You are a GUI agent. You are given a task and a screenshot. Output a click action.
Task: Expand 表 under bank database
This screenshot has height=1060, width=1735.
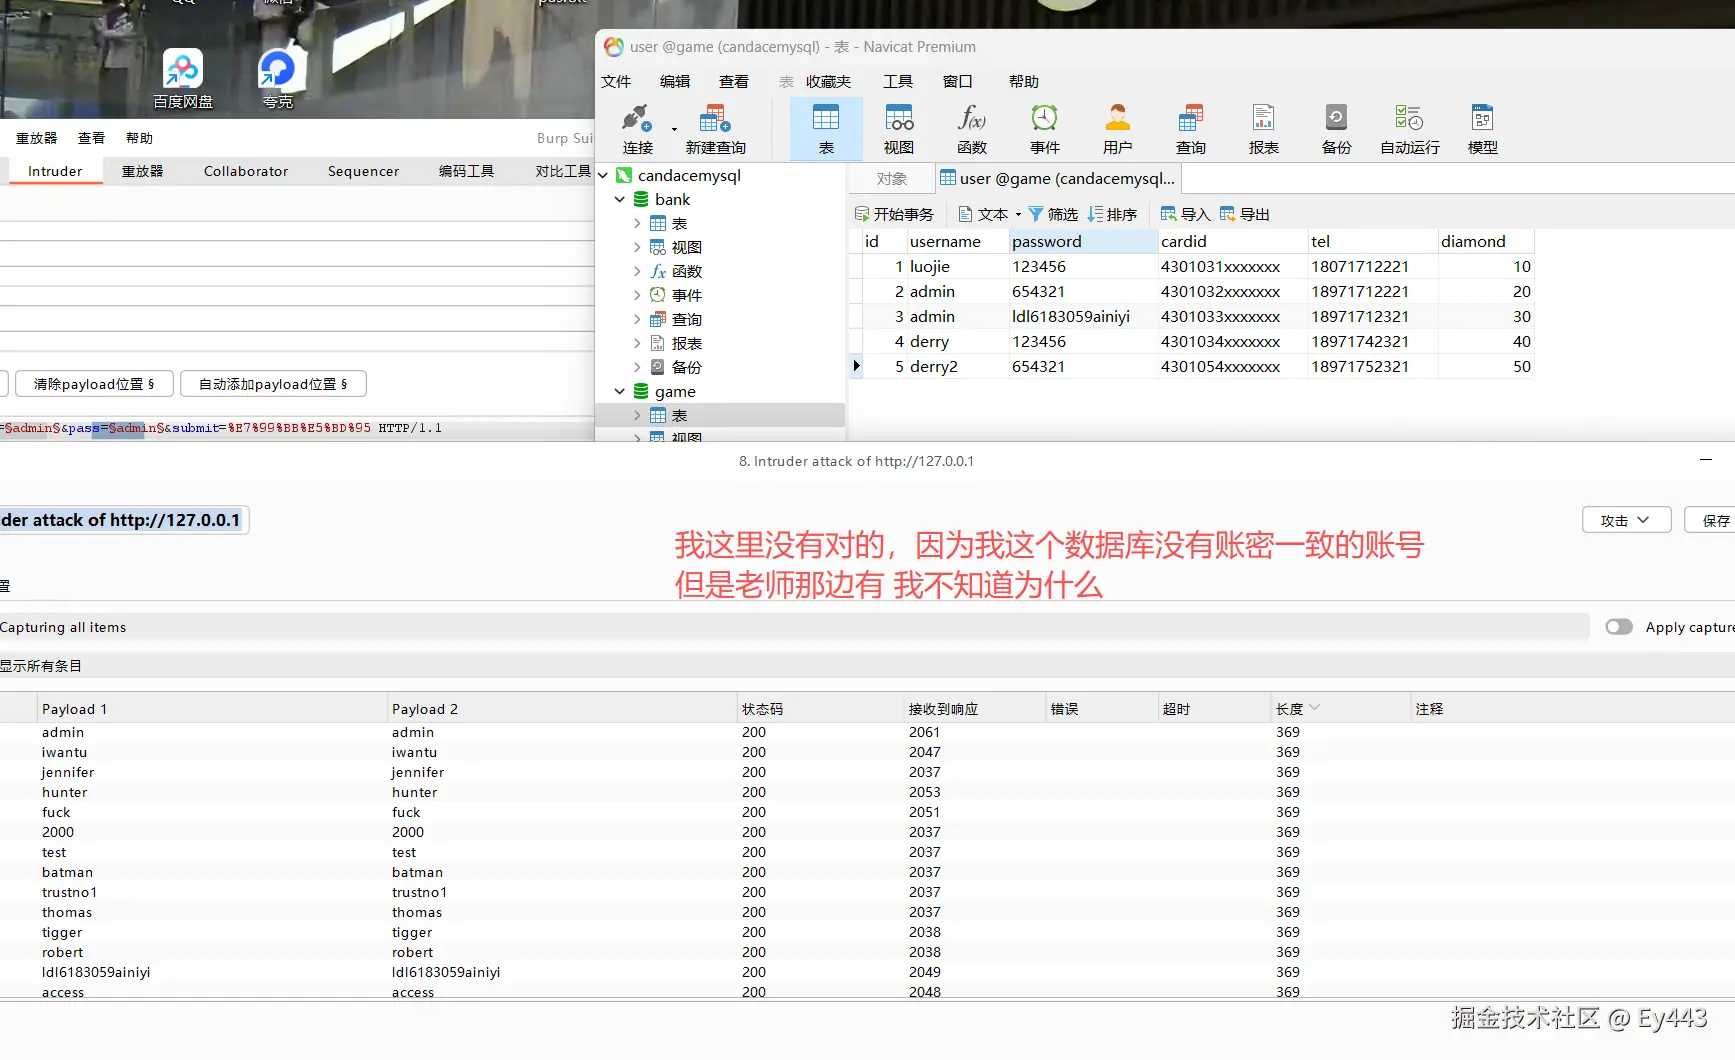coord(637,223)
